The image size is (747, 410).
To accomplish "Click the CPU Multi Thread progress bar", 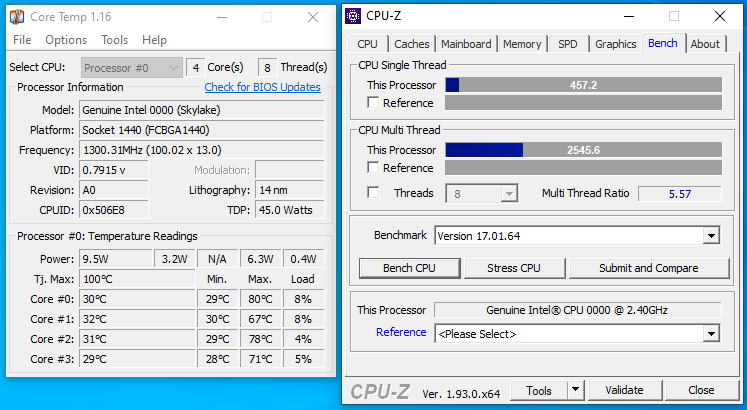I will click(x=583, y=150).
